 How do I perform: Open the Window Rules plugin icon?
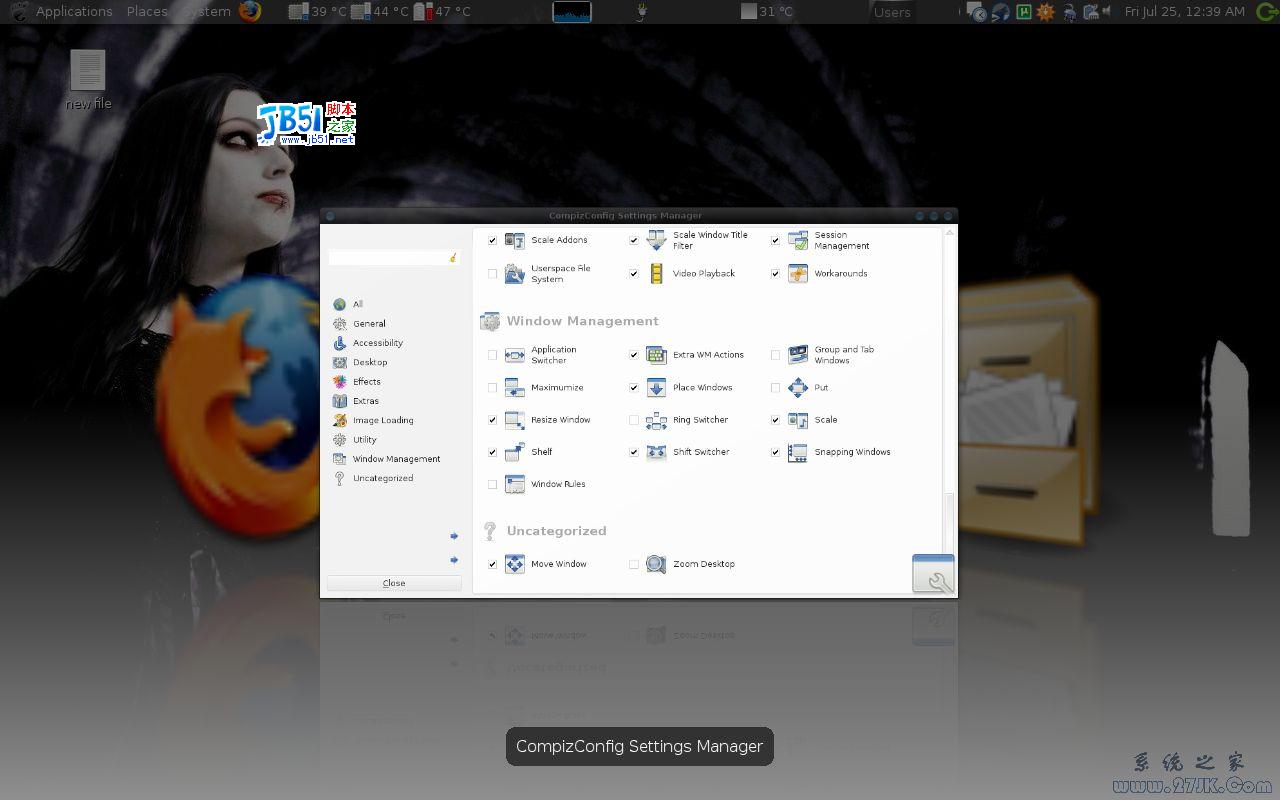point(515,484)
